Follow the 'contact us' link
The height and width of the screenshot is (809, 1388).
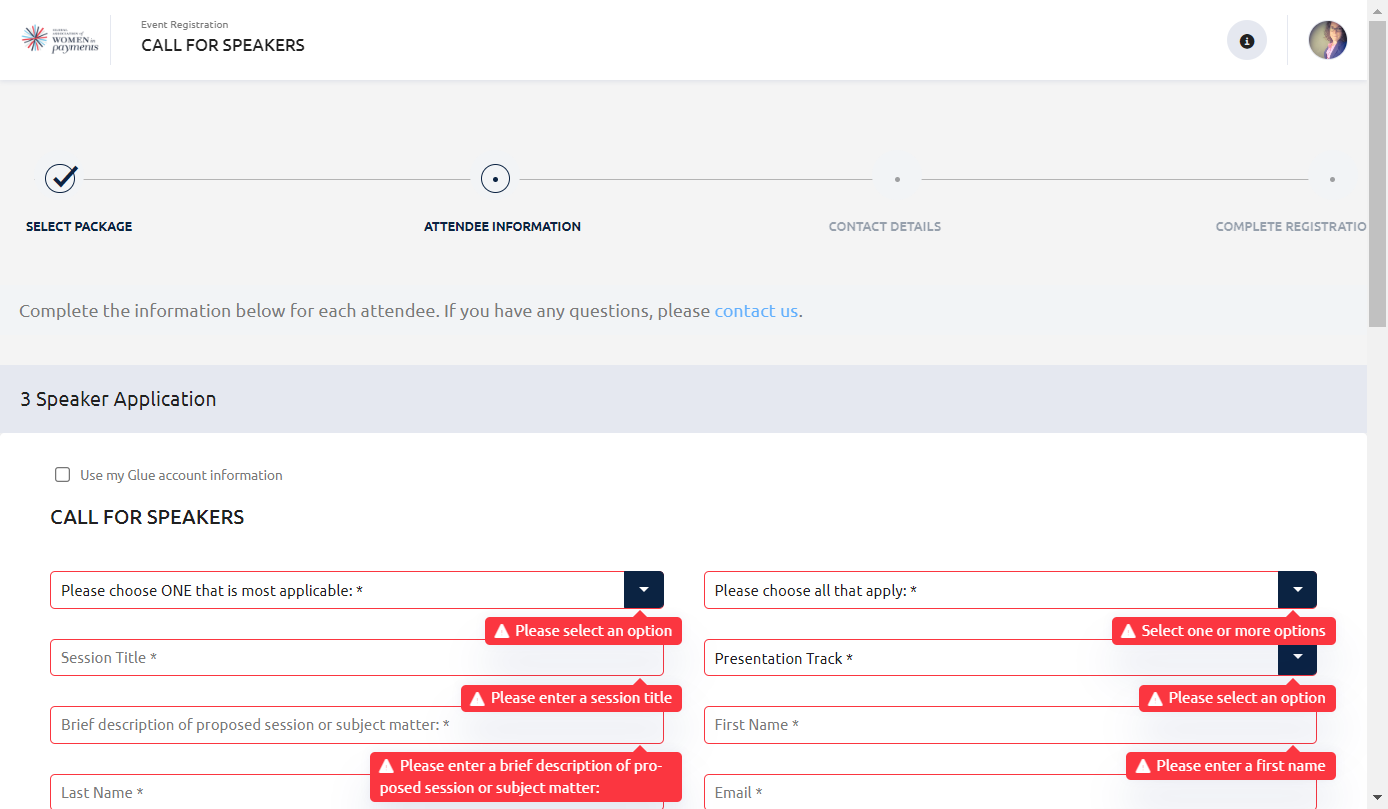point(756,311)
